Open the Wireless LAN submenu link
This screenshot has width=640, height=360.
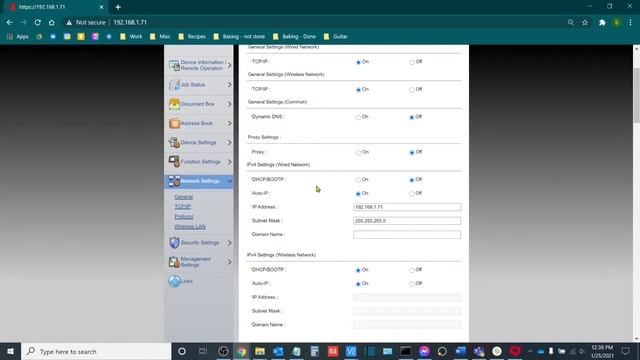190,227
